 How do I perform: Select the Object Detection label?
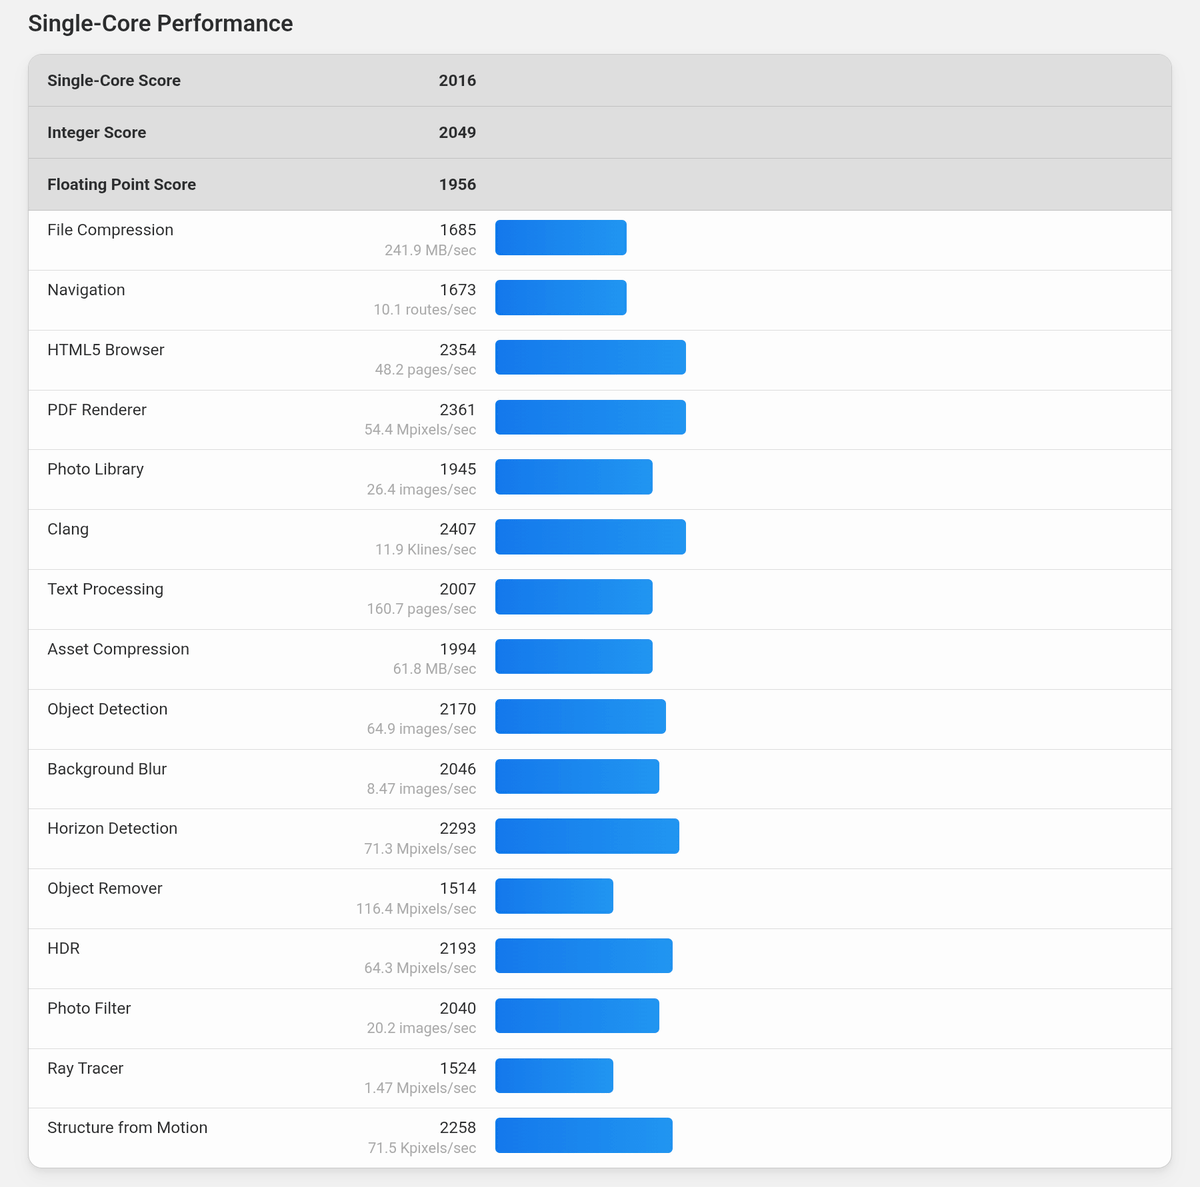107,709
